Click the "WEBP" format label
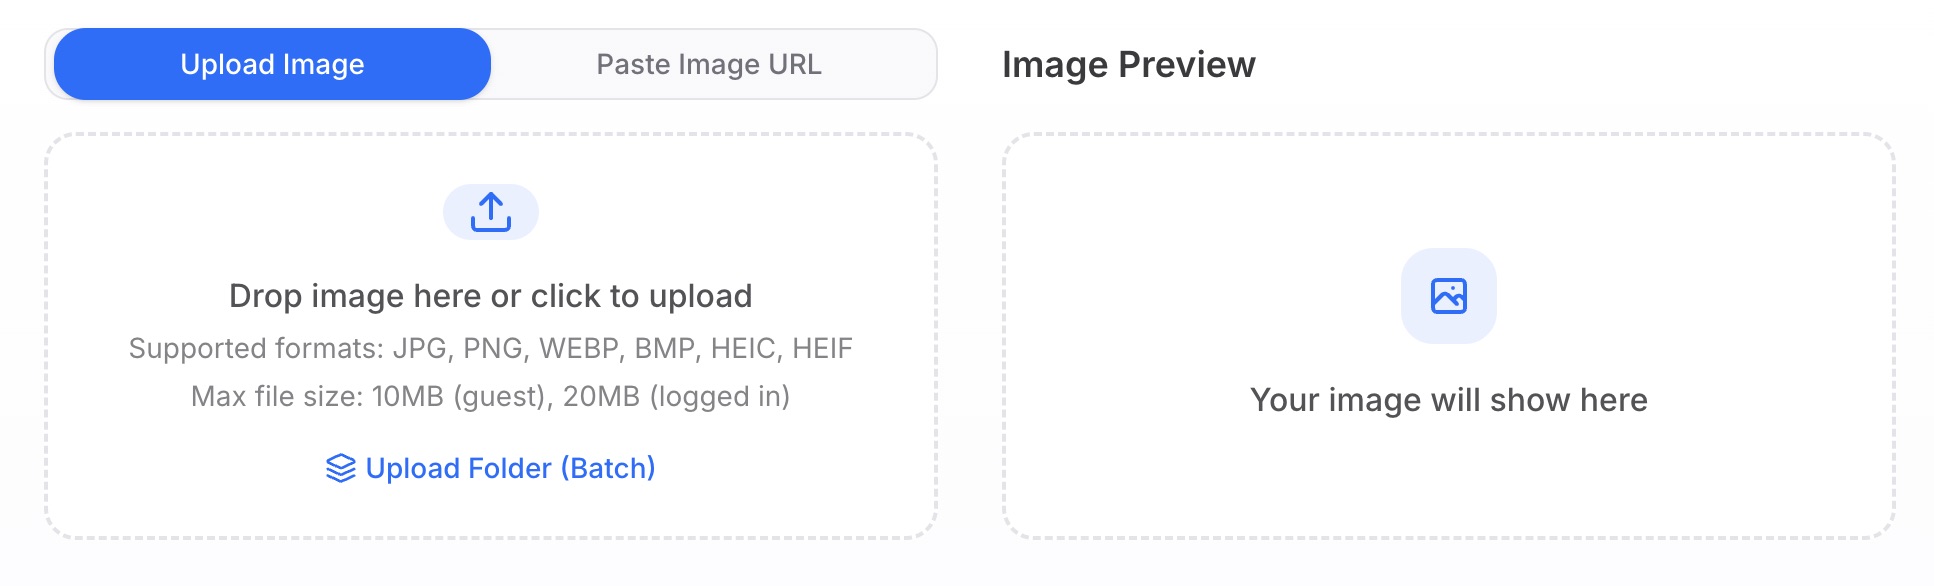The image size is (1934, 586). pos(579,348)
